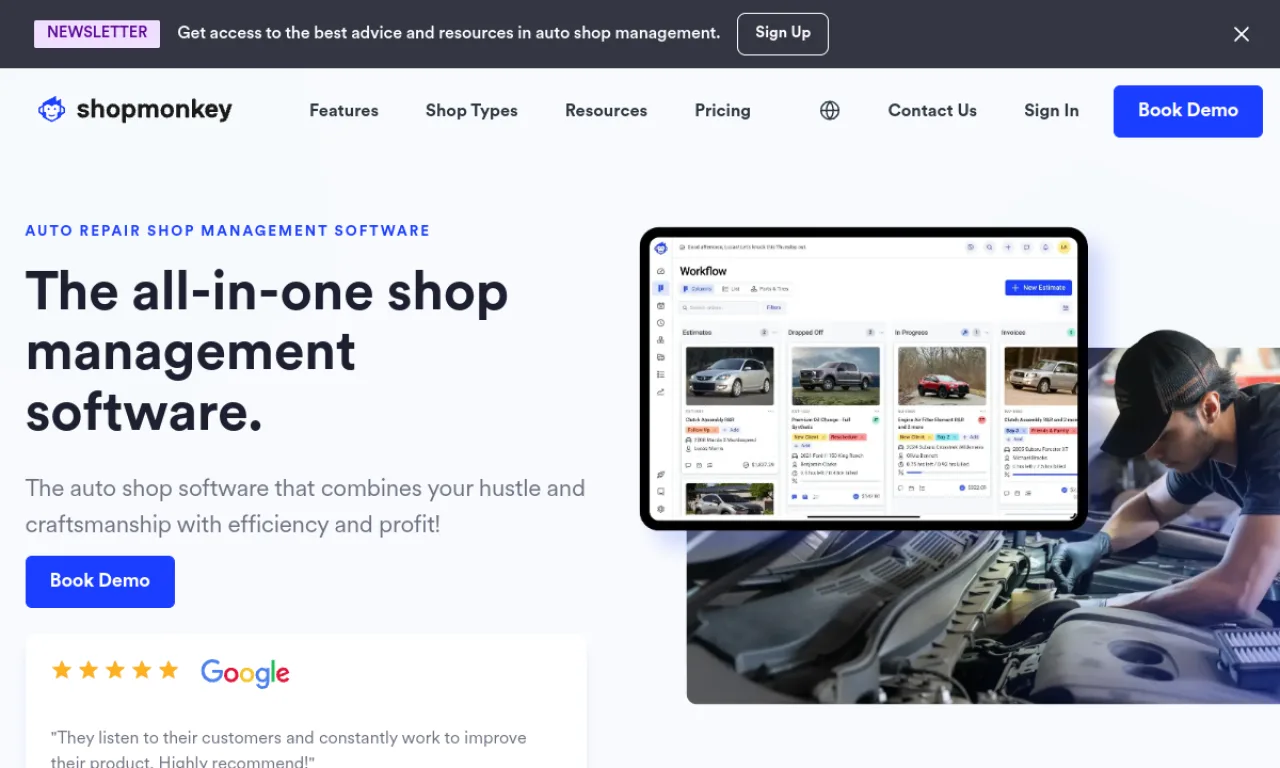This screenshot has width=1280, height=768.
Task: Click the calendar icon in mockup sidebar
Action: tap(661, 306)
